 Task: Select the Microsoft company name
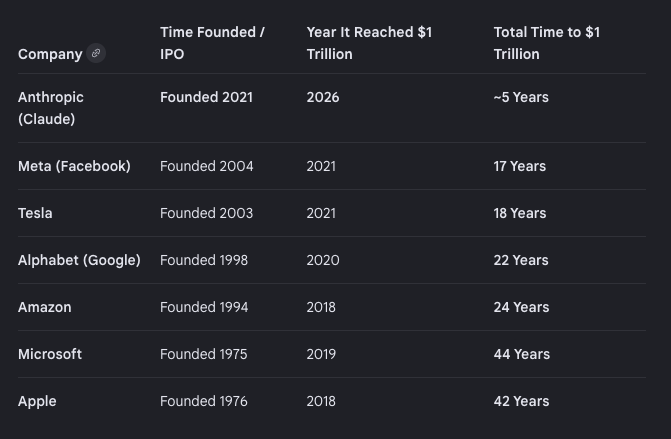[x=50, y=354]
